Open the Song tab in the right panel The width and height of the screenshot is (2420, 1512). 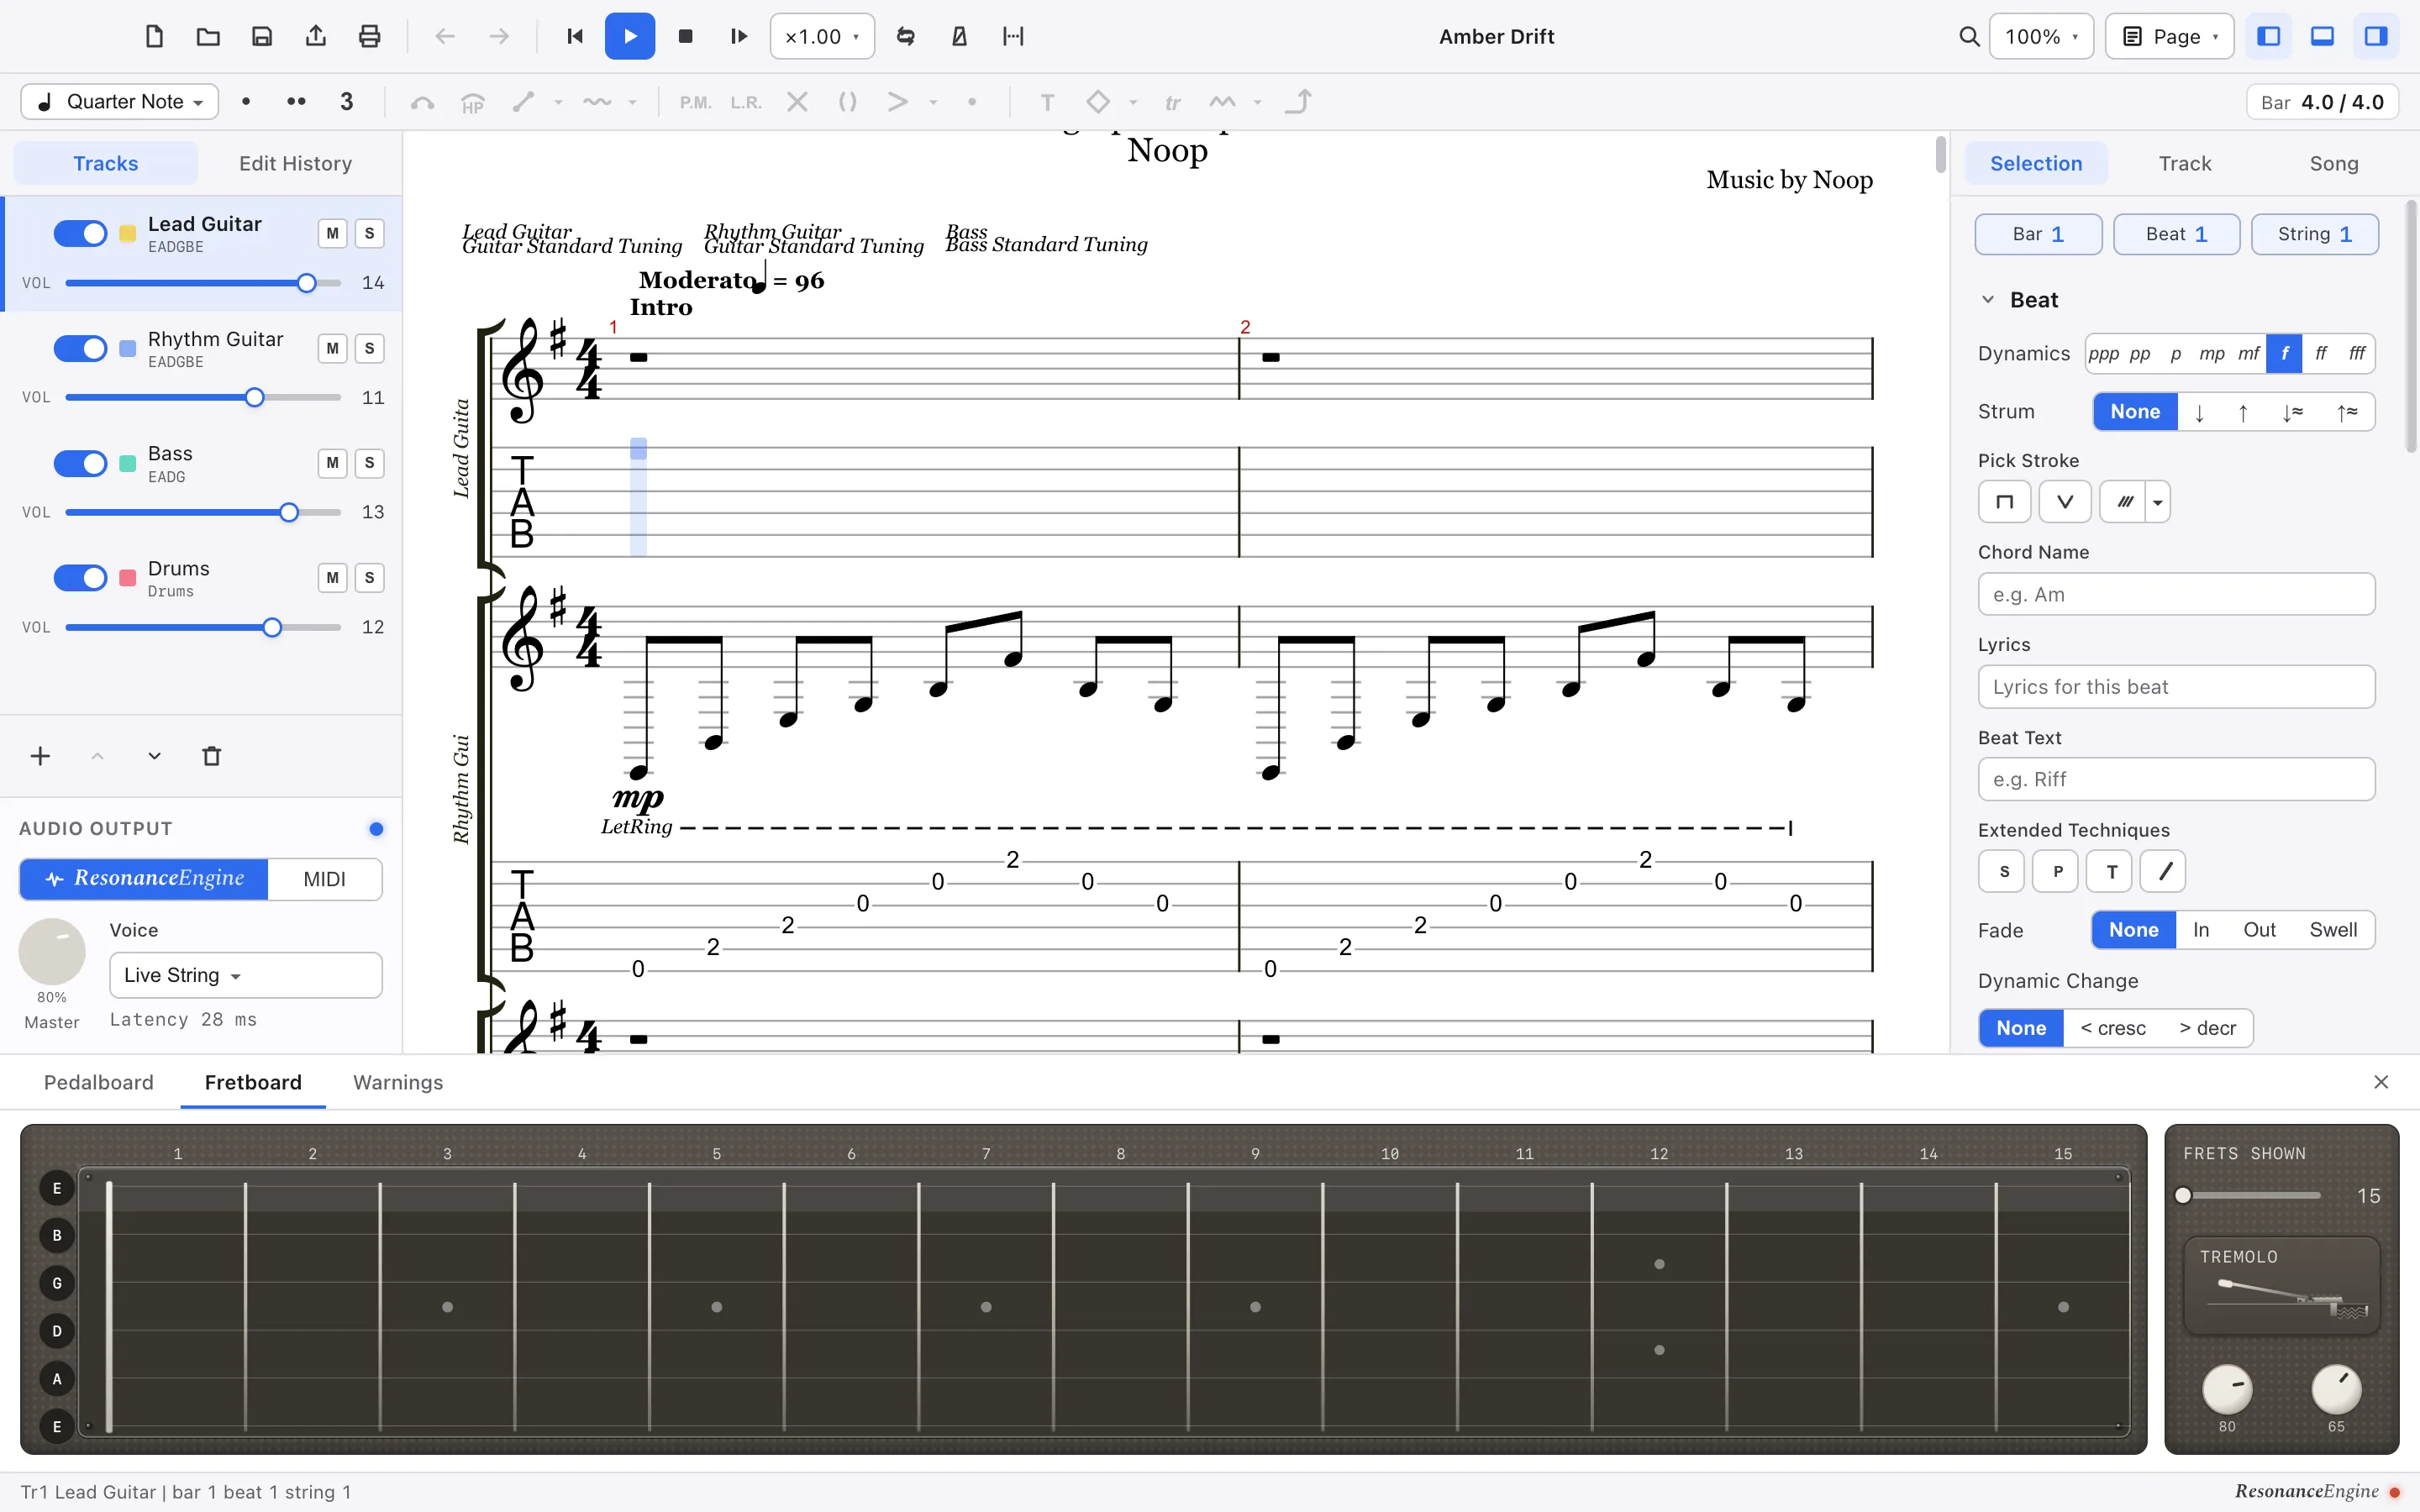point(2333,163)
